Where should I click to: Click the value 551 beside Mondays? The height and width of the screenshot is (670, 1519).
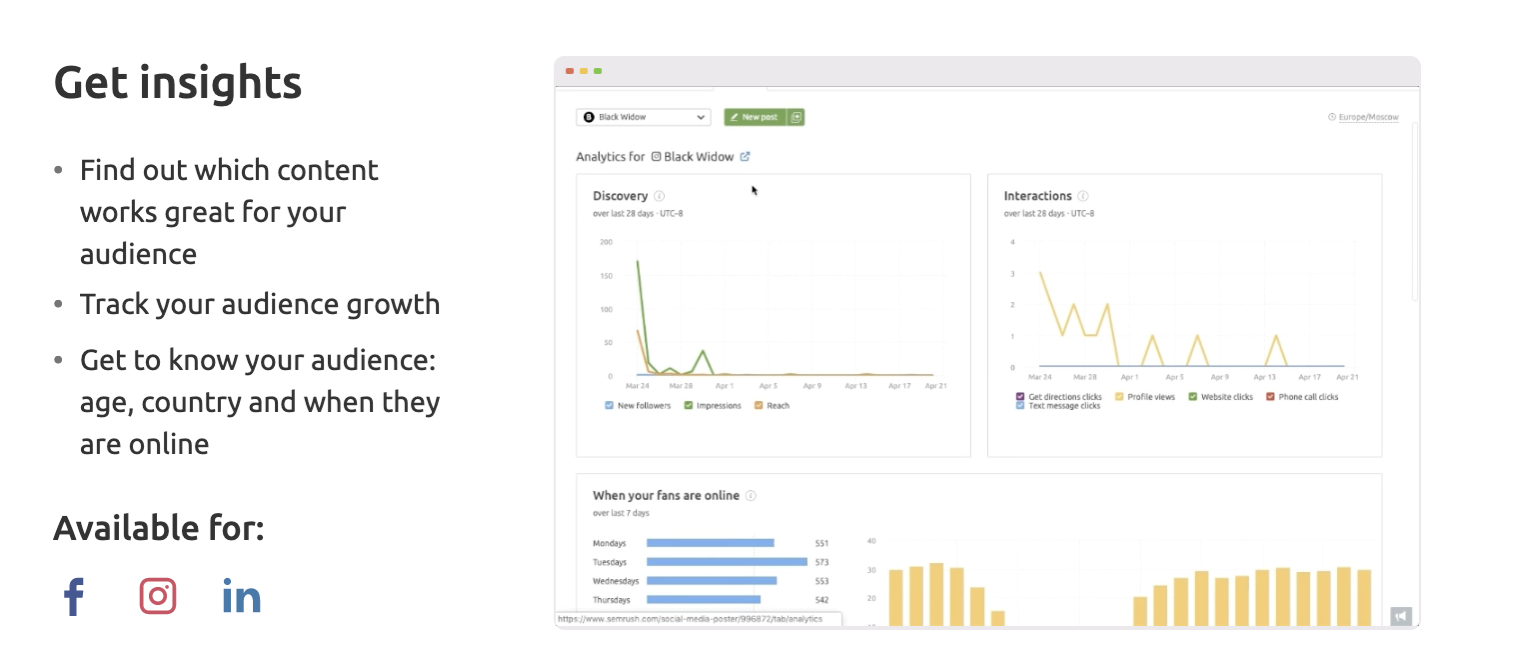tap(822, 543)
